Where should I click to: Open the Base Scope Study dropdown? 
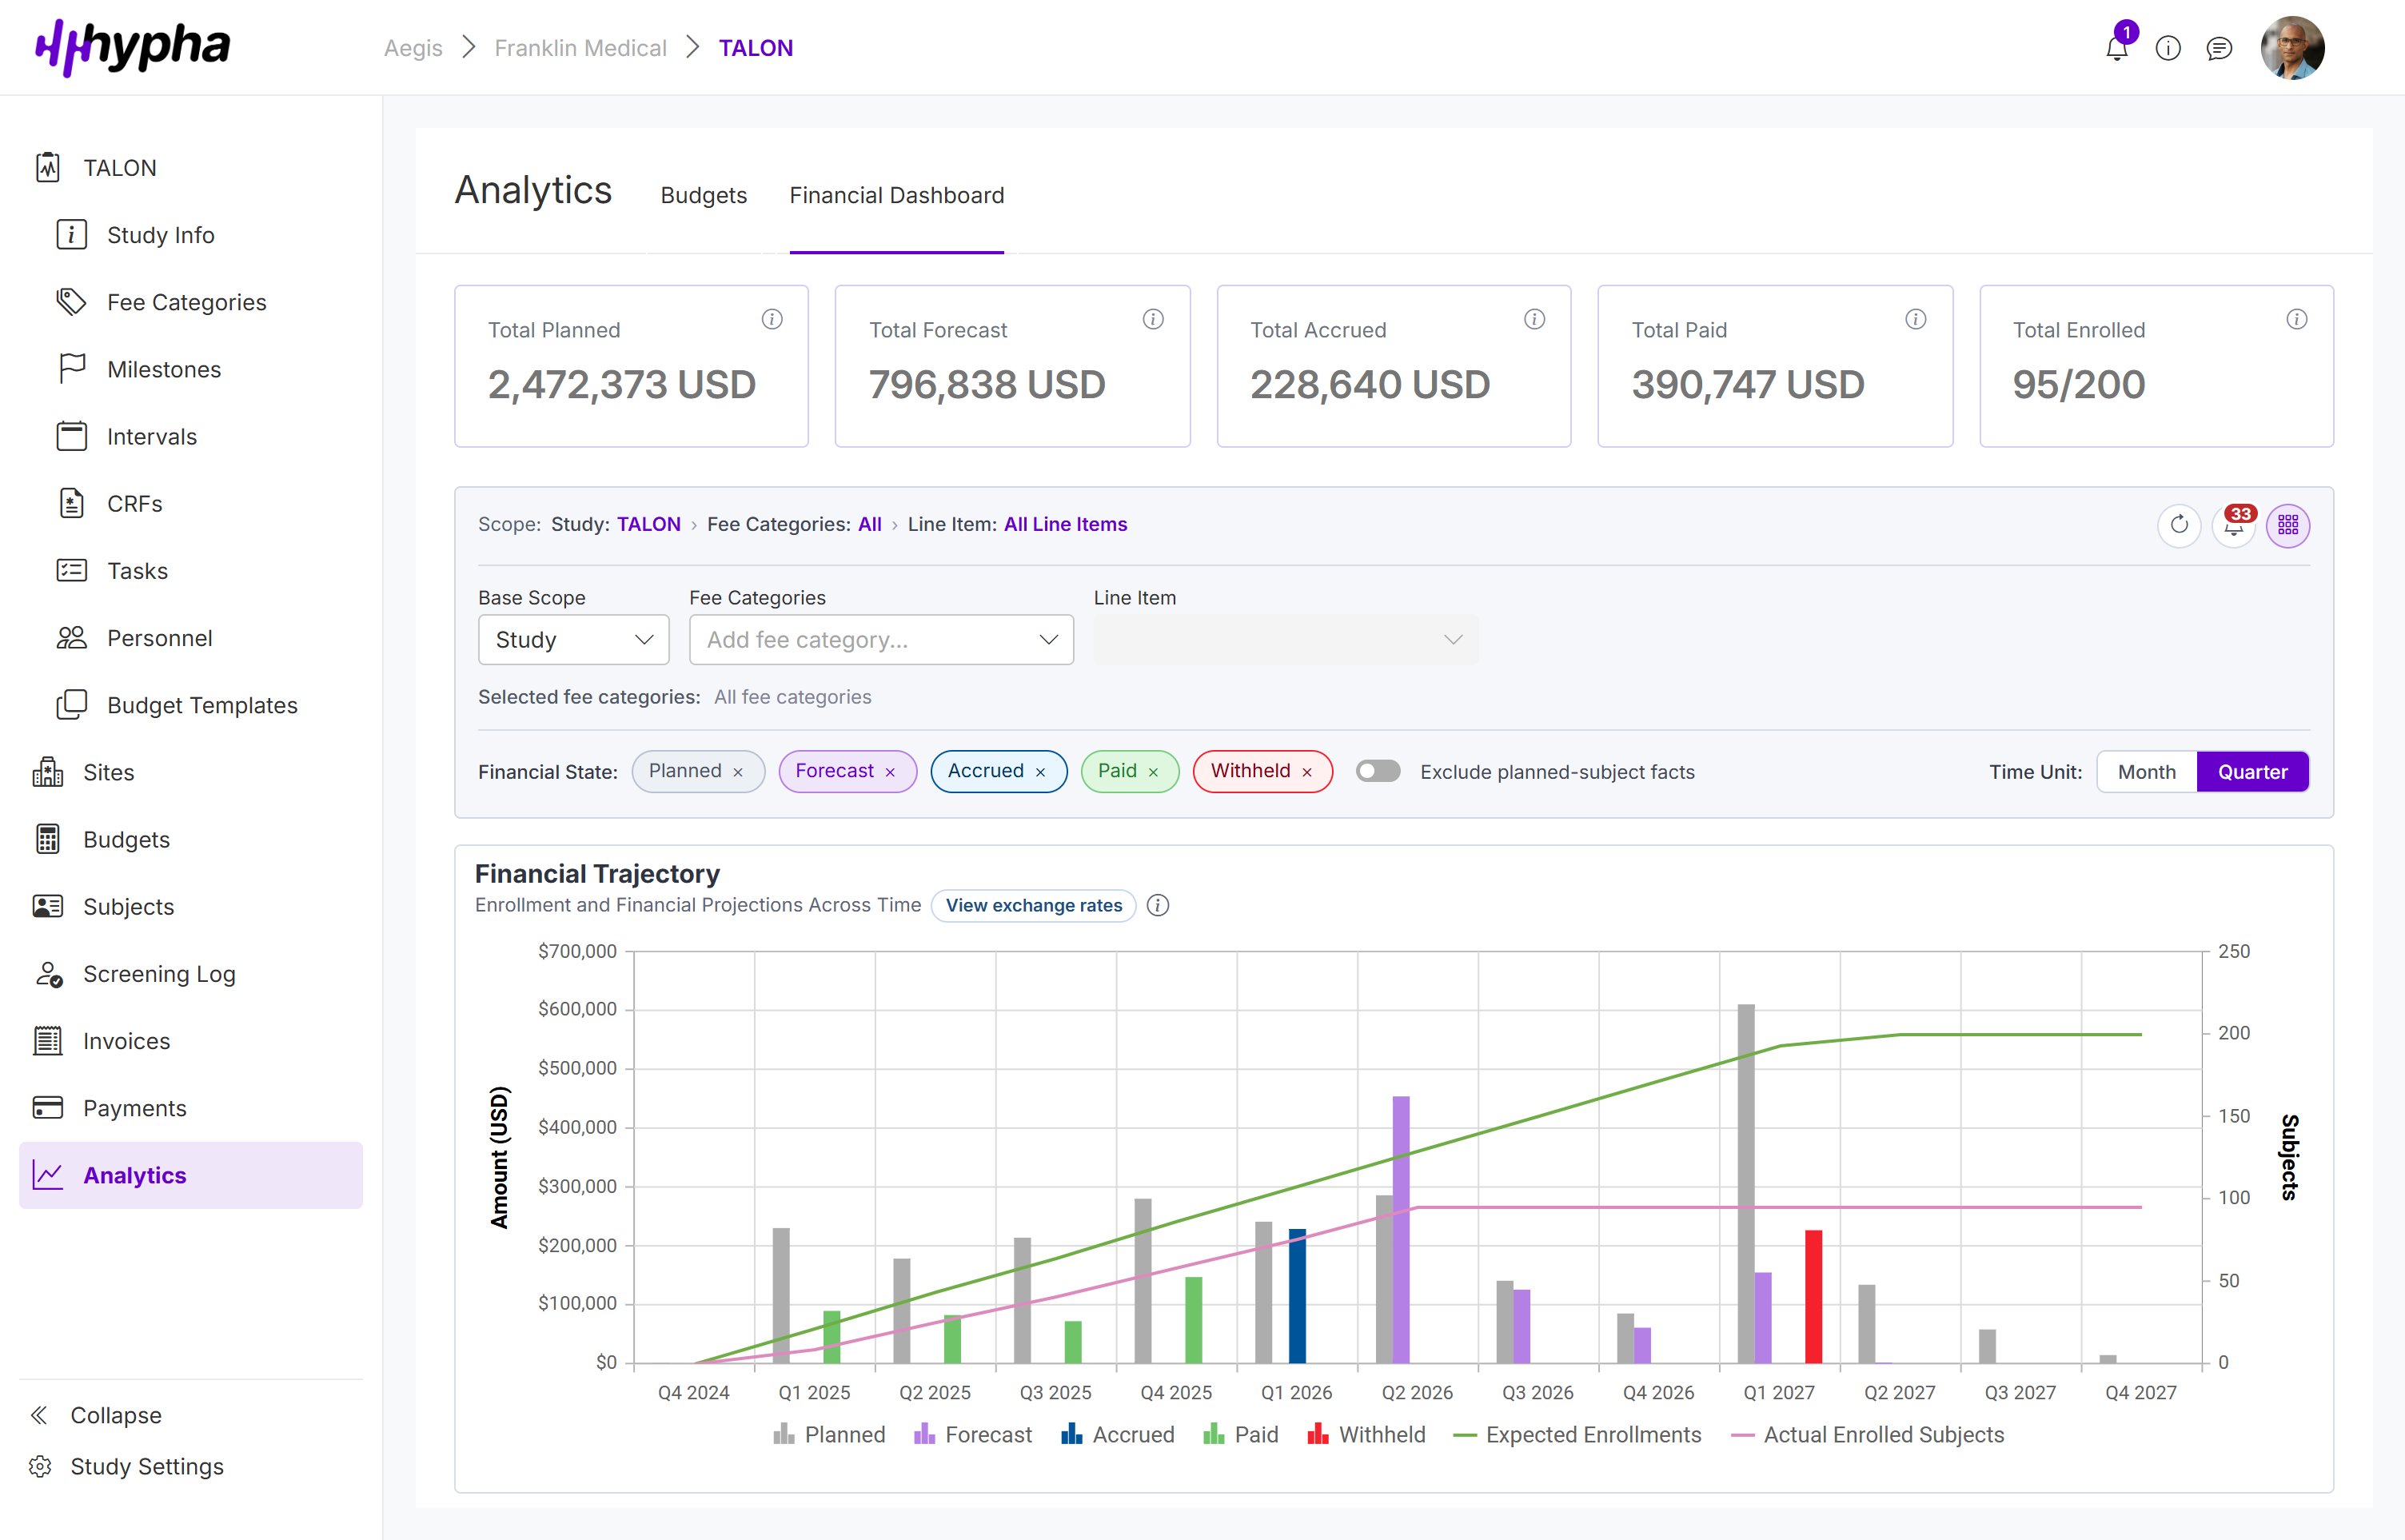(573, 639)
